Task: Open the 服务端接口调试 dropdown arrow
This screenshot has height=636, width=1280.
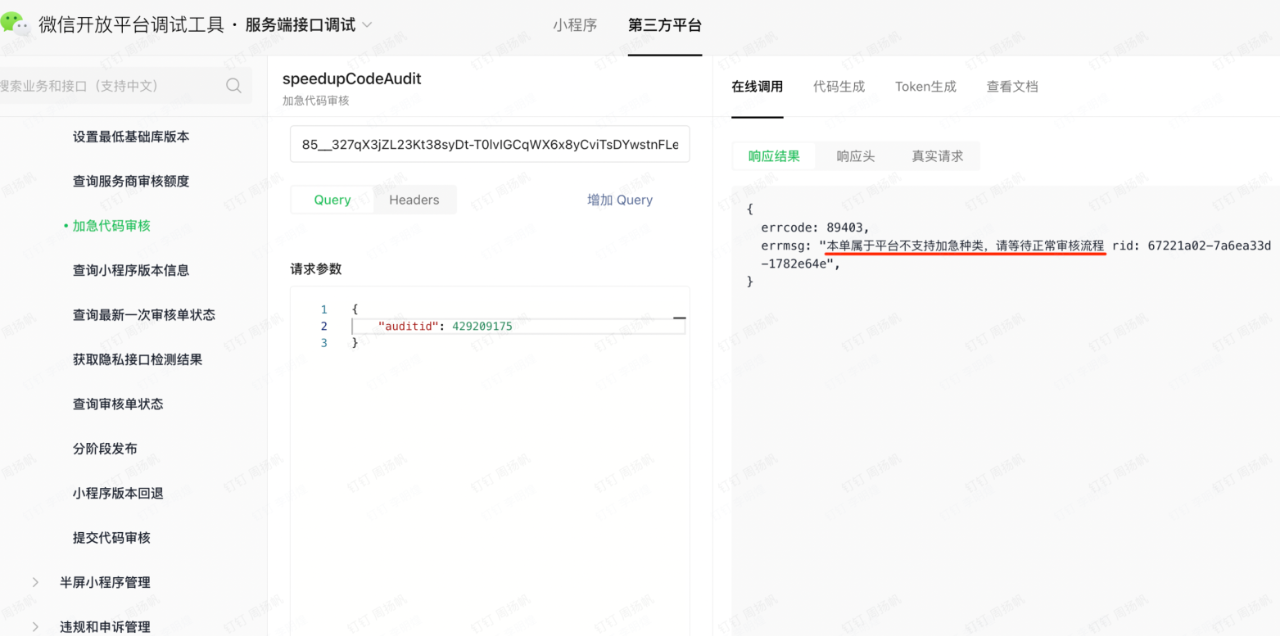Action: (367, 25)
